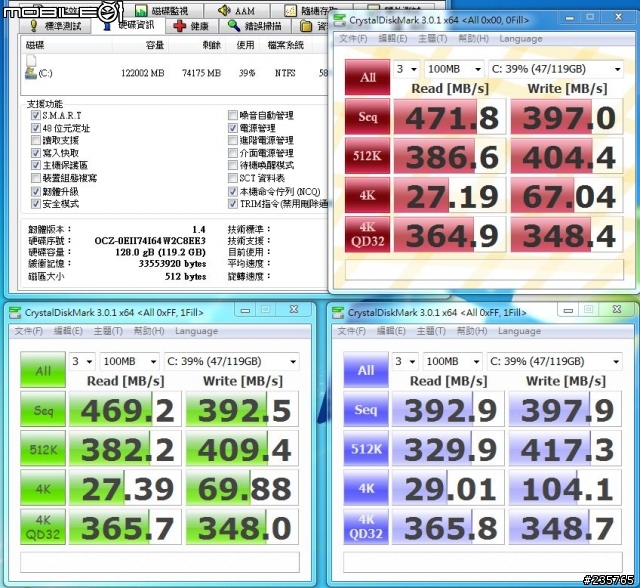Viewport: 640px width, 588px height.
Task: Open drive C: dropdown in blue CrystalDiskMark
Action: 554,361
